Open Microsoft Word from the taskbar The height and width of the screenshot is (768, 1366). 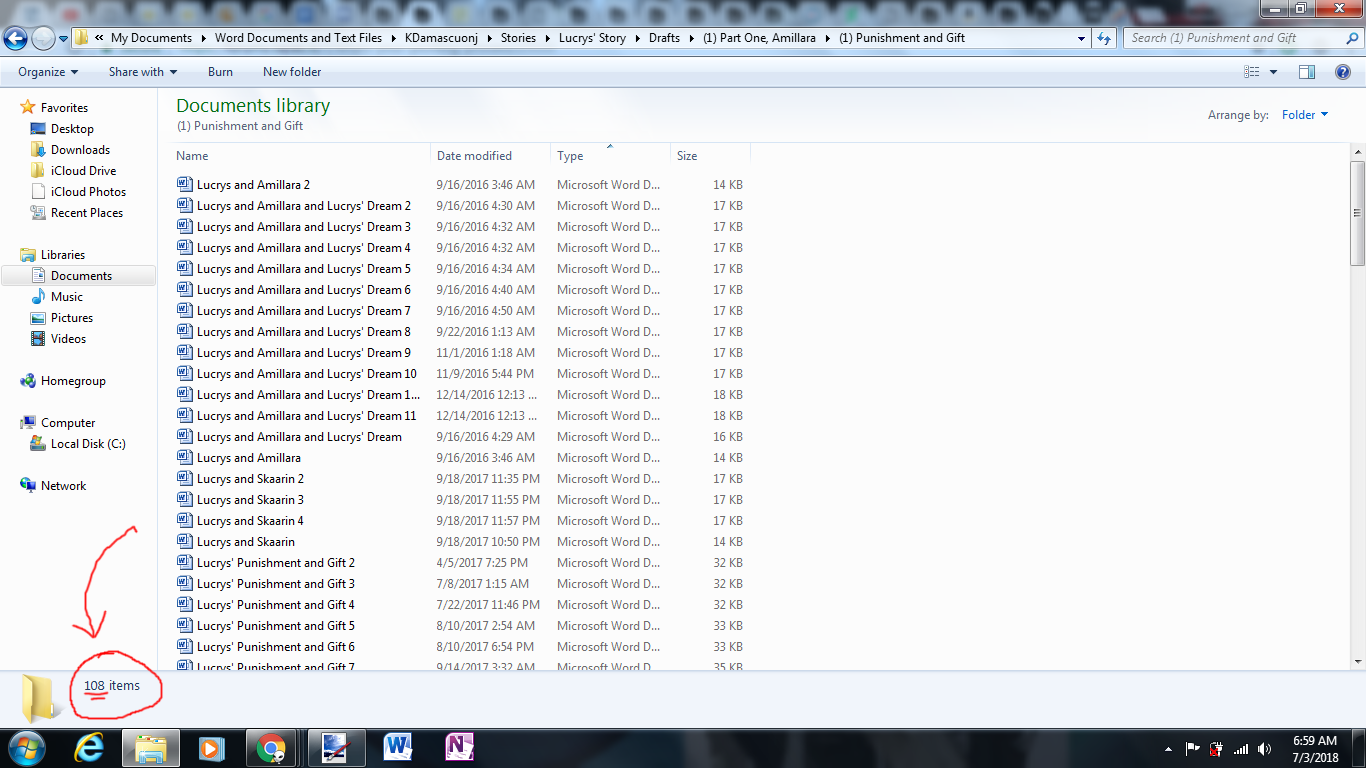click(x=397, y=747)
